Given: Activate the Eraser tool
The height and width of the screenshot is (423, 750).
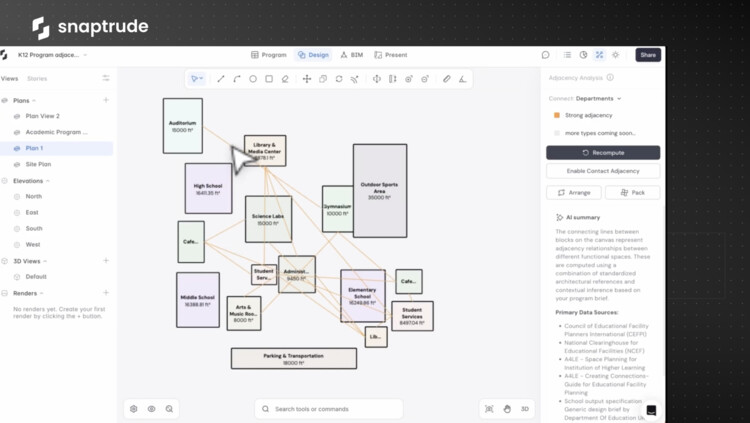Looking at the screenshot, I should coord(285,79).
